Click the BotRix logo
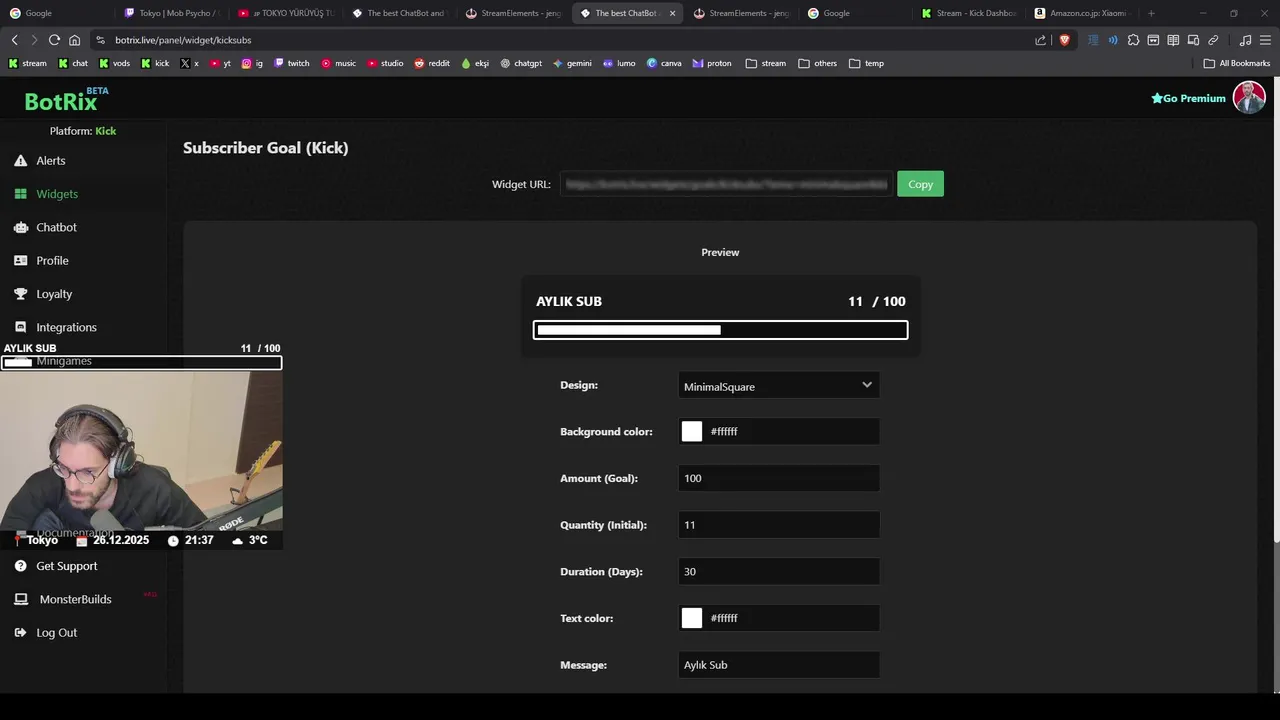Screen dimensions: 1280x720 tap(66, 100)
